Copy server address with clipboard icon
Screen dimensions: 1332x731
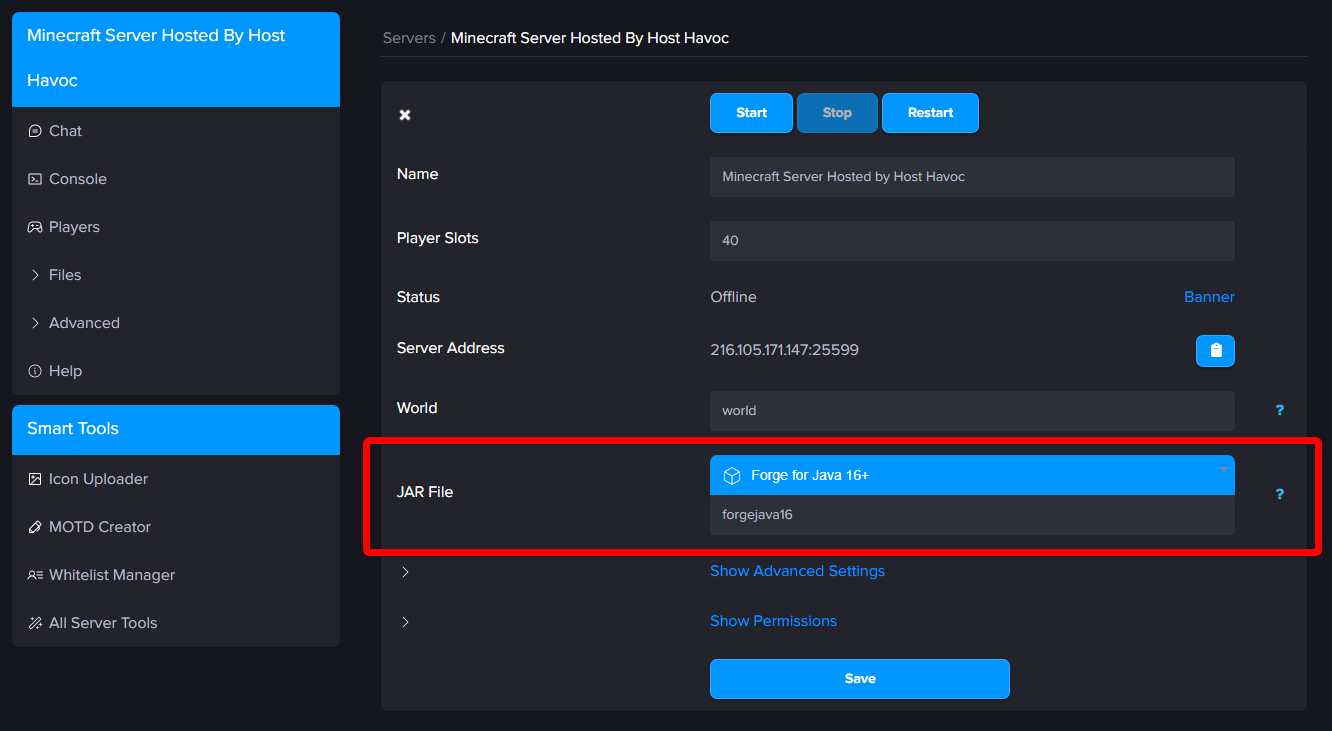[1215, 350]
